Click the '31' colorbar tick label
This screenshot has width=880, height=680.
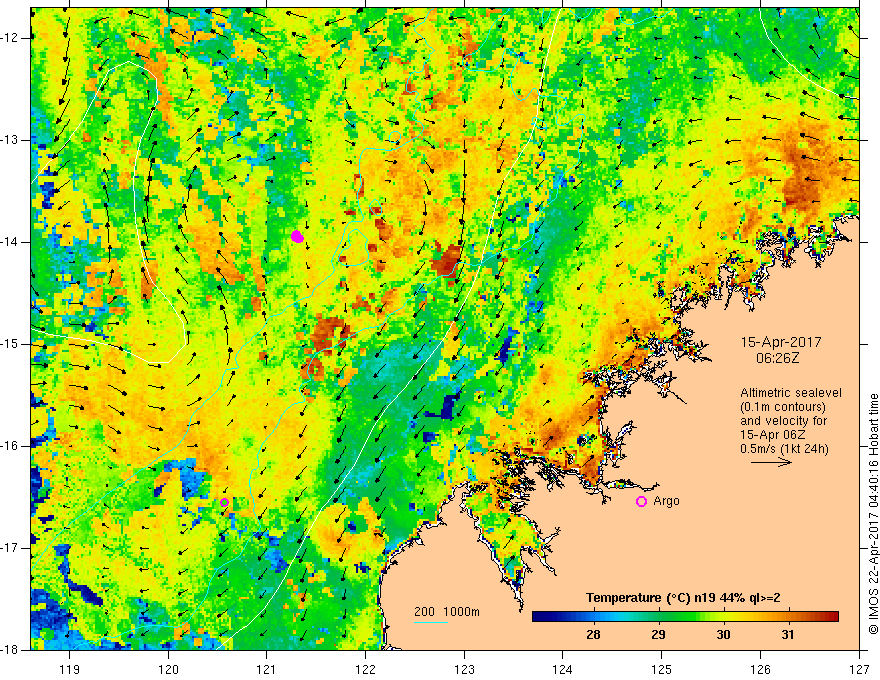coord(788,635)
